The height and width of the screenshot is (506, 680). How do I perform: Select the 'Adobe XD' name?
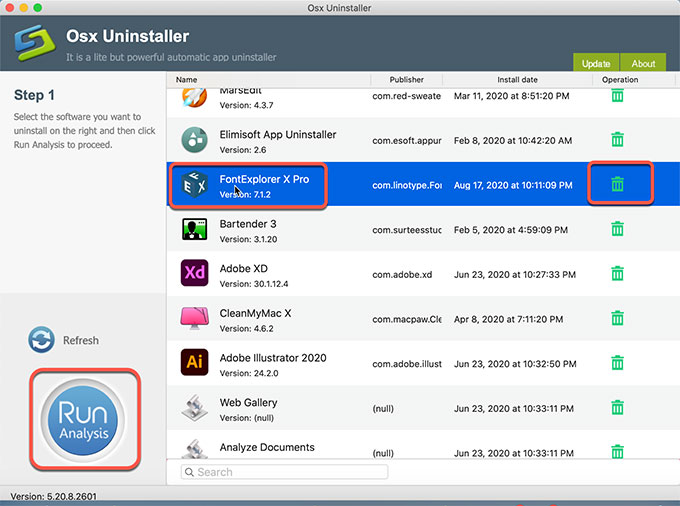243,268
